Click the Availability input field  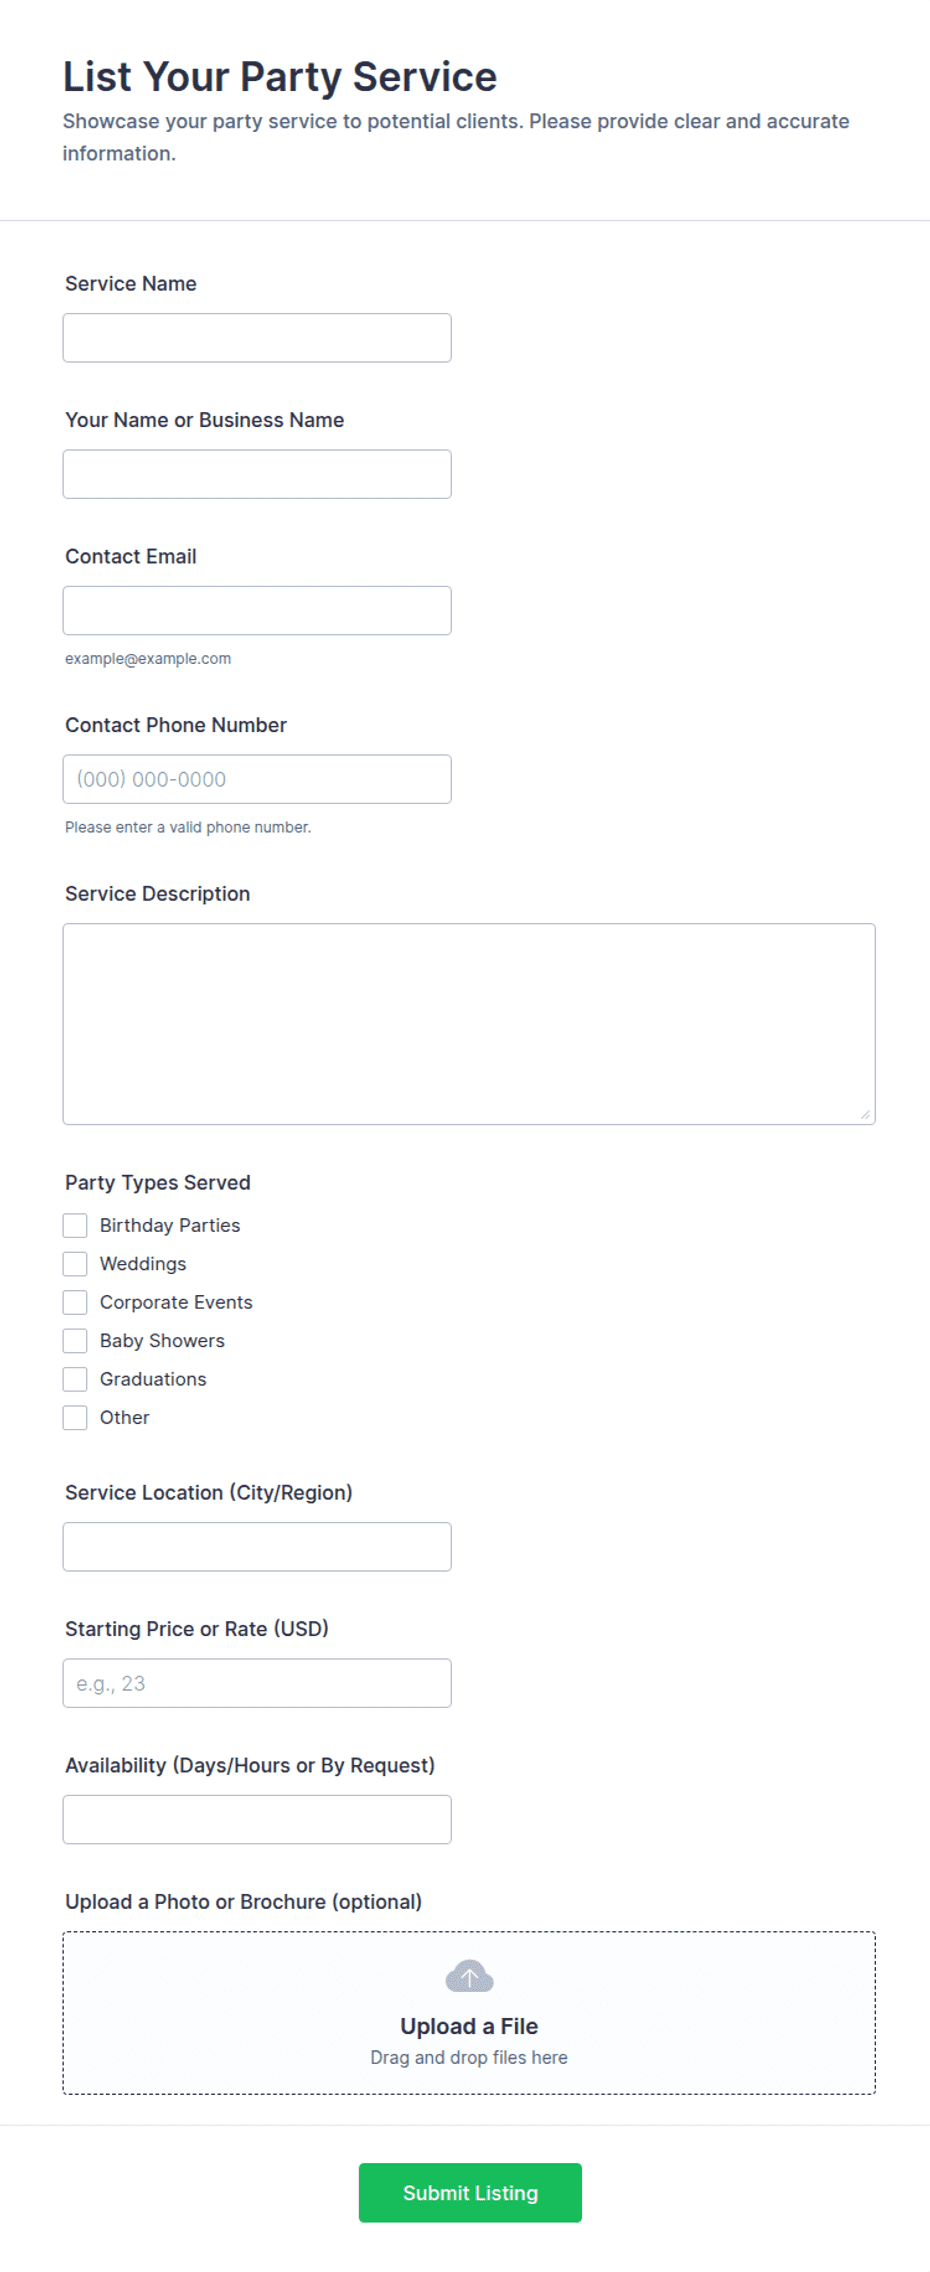(257, 1819)
